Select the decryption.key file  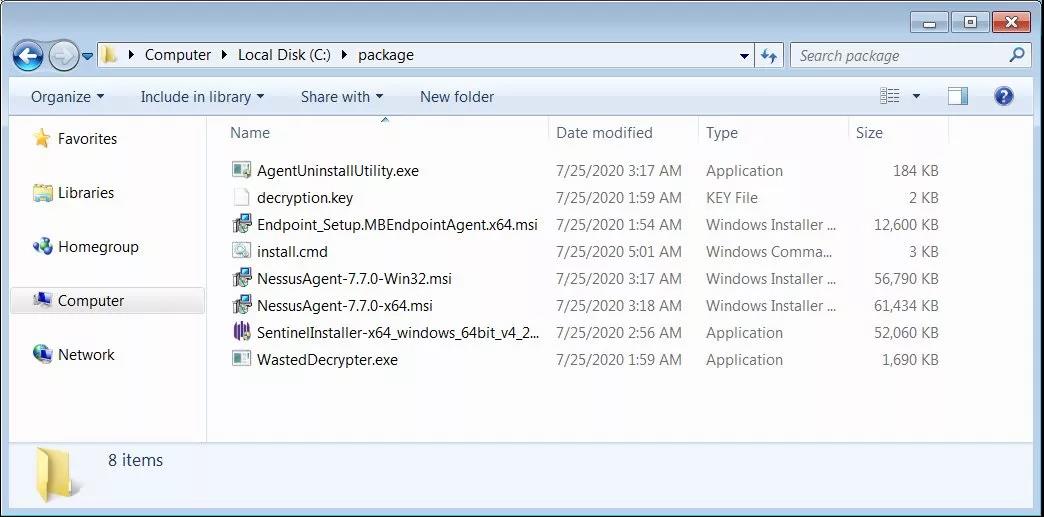[x=304, y=198]
